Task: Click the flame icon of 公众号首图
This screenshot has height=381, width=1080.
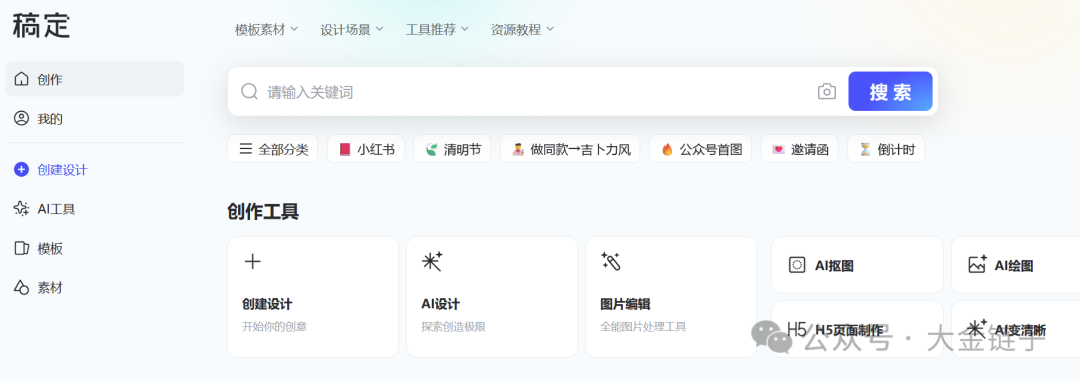Action: (x=667, y=149)
